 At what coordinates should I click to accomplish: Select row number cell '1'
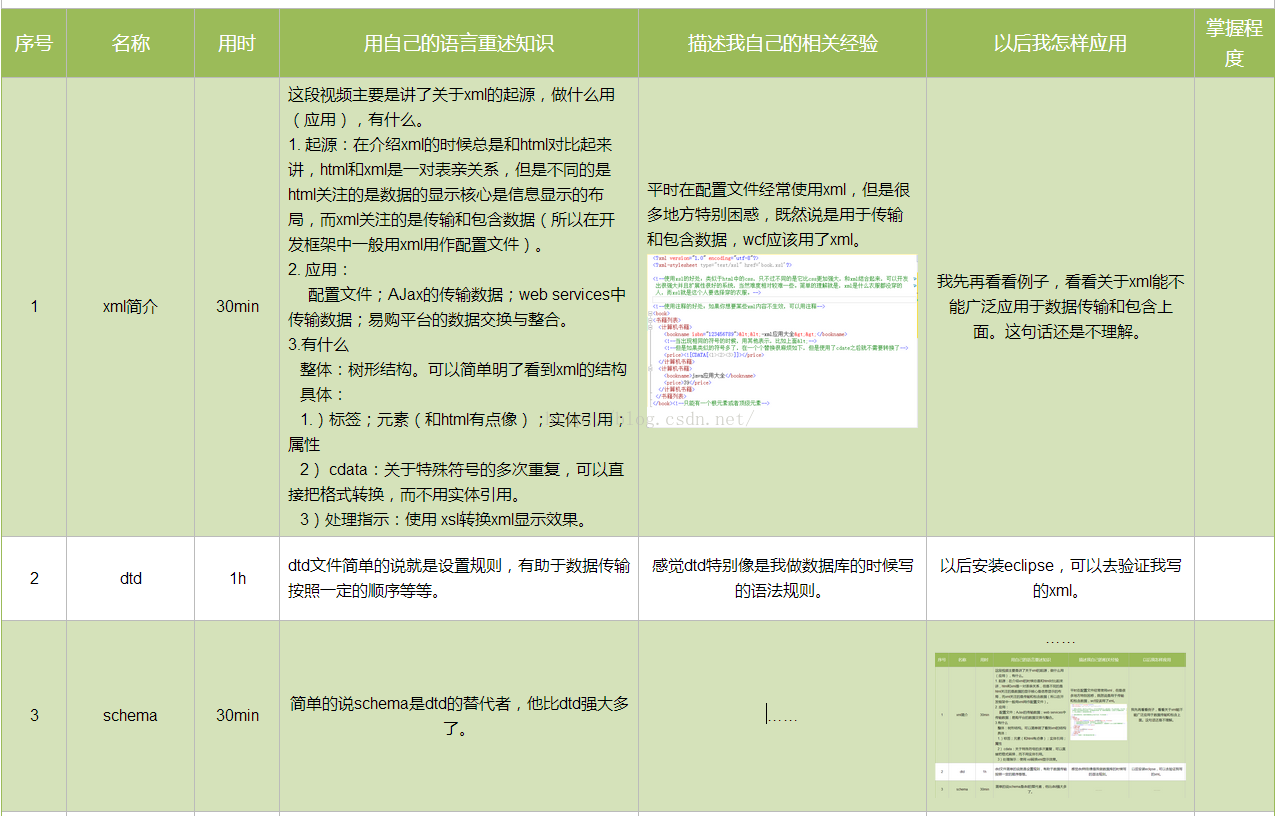point(34,307)
